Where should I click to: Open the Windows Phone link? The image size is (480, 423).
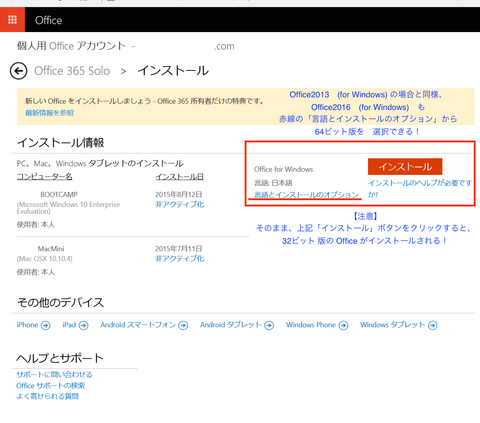(311, 325)
